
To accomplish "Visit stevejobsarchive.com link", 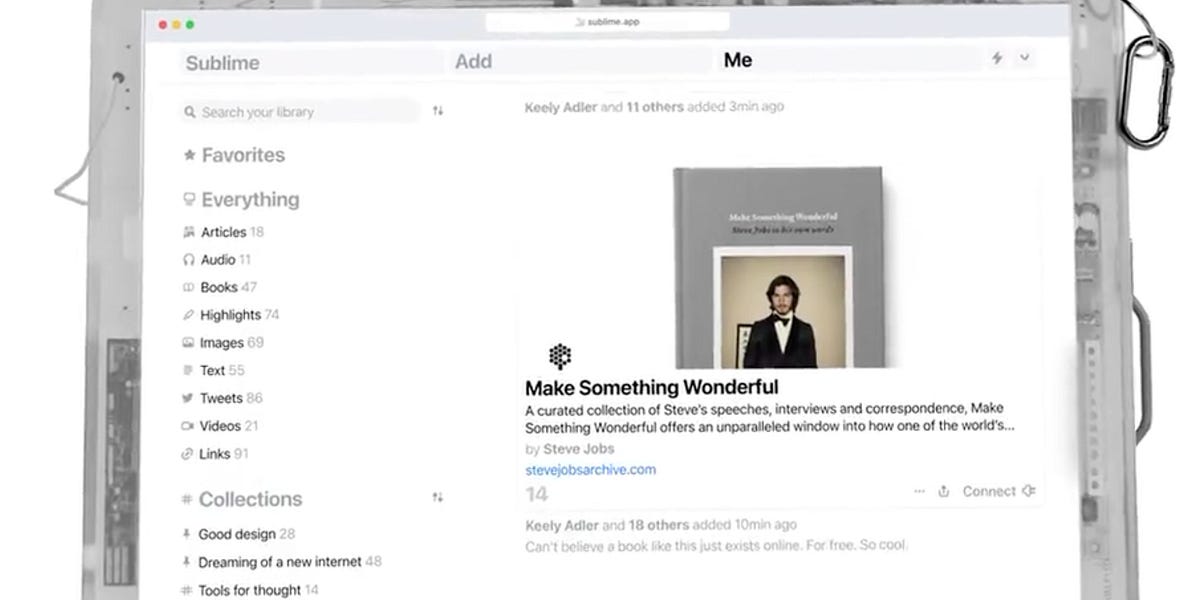I will tap(591, 470).
